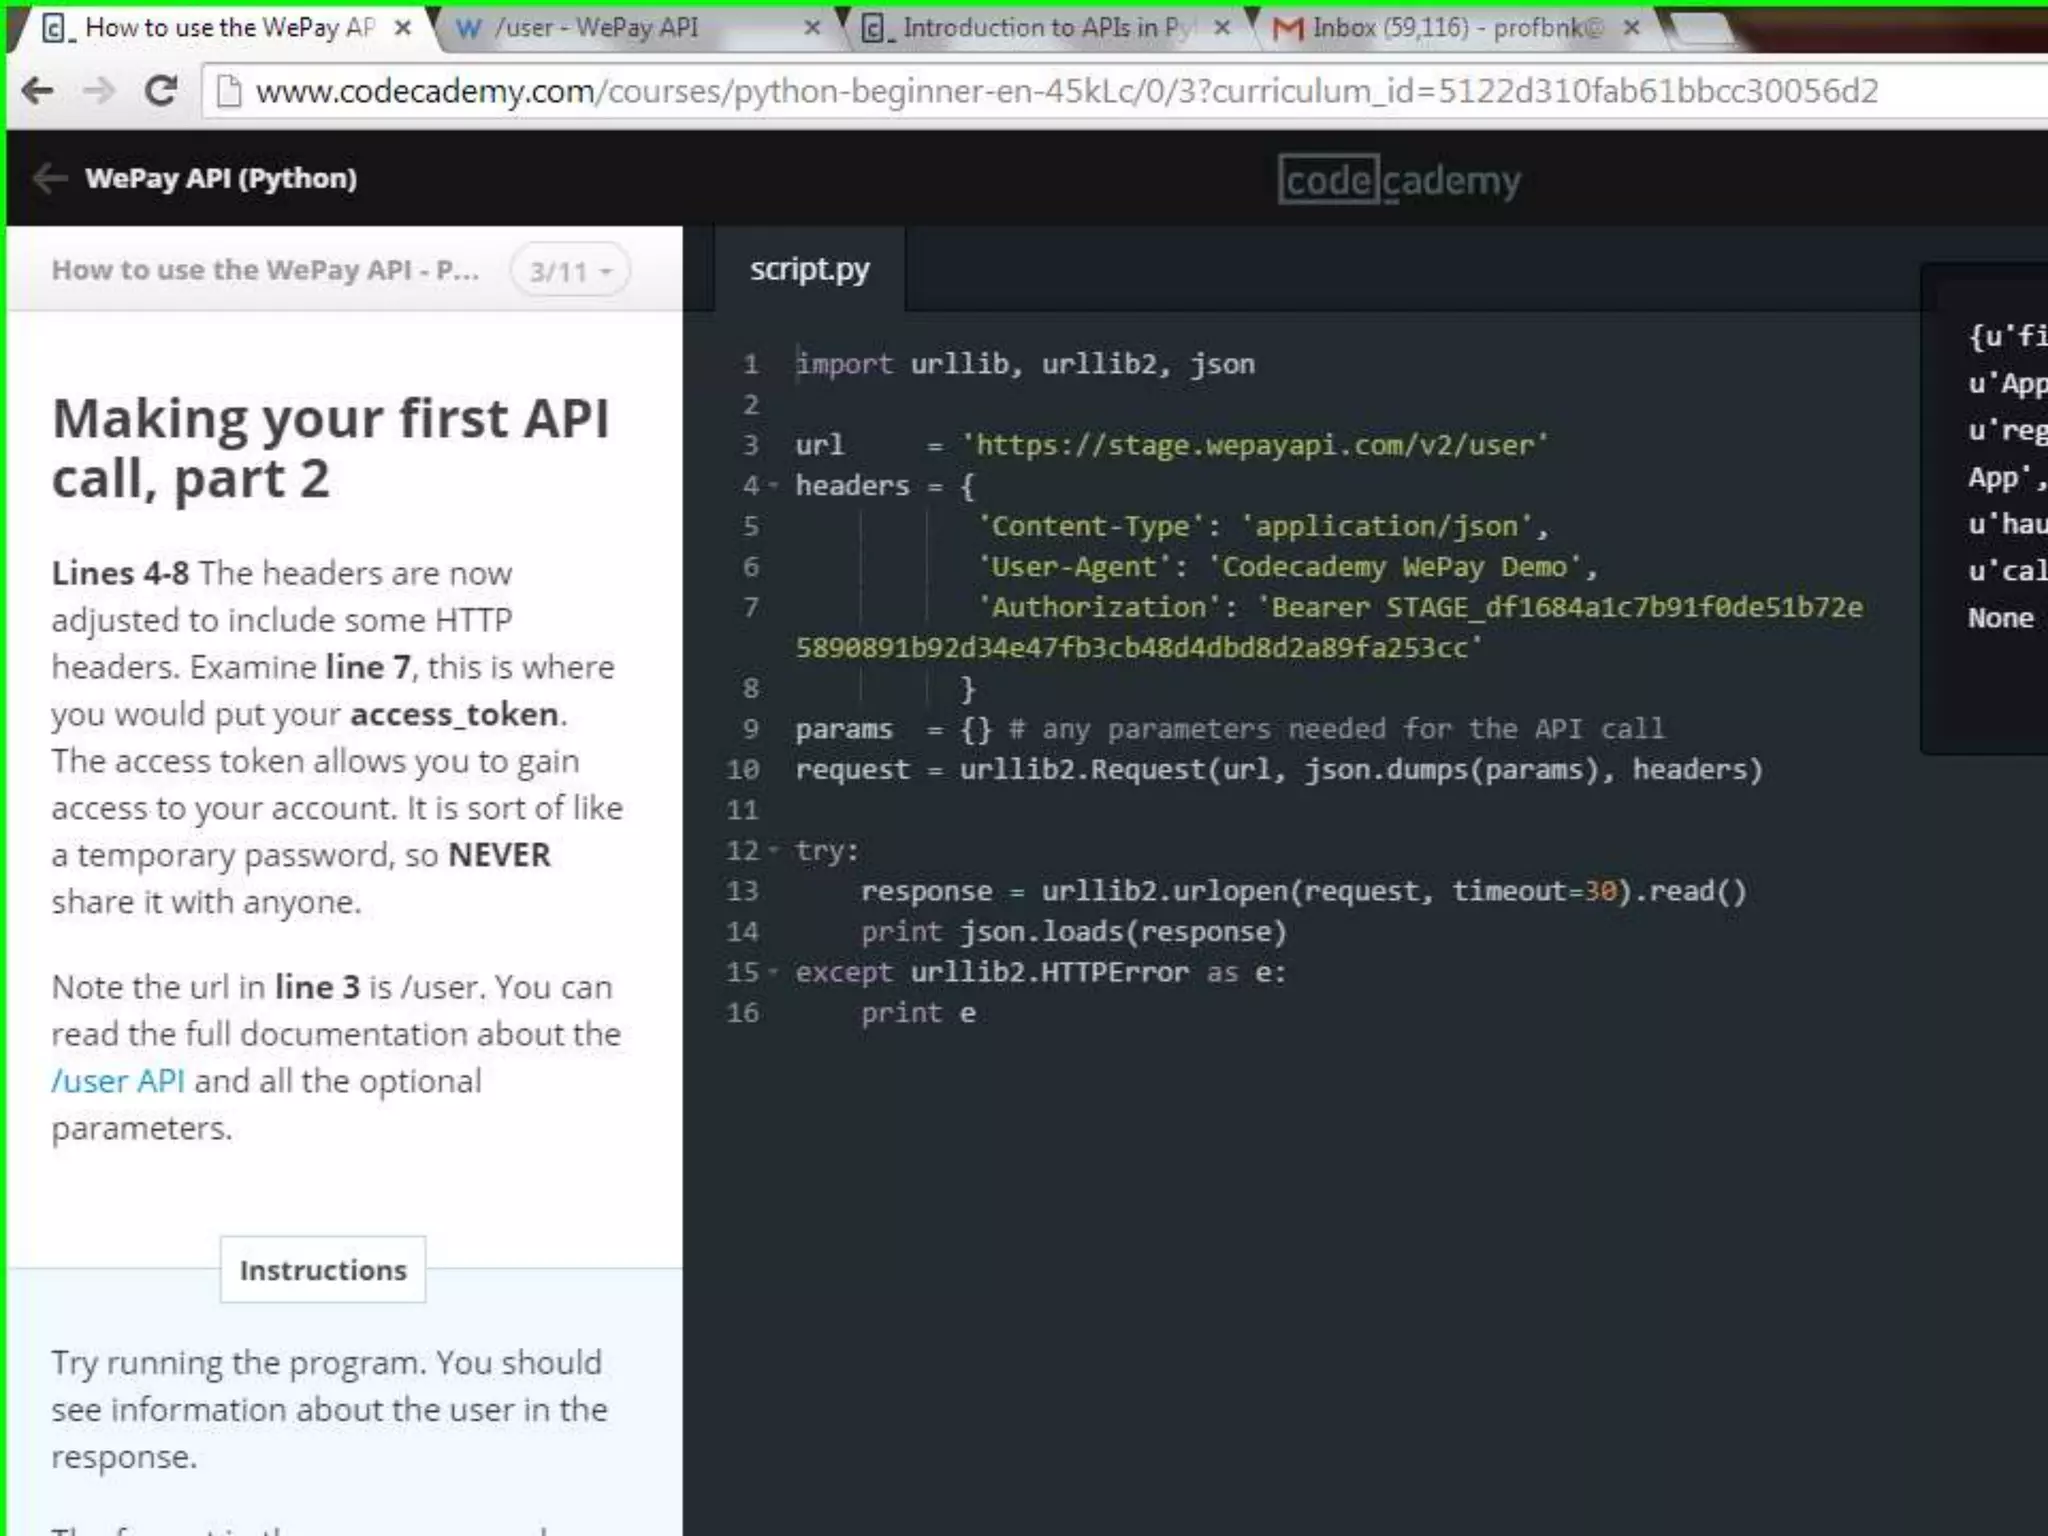Click line number 11 in the gutter
The width and height of the screenshot is (2048, 1536).
tap(743, 810)
